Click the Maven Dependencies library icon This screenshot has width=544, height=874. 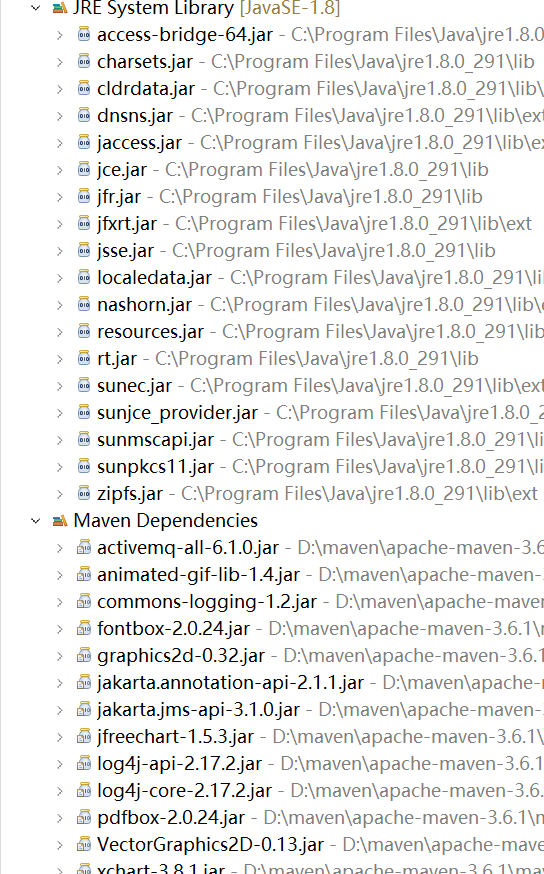(x=59, y=521)
